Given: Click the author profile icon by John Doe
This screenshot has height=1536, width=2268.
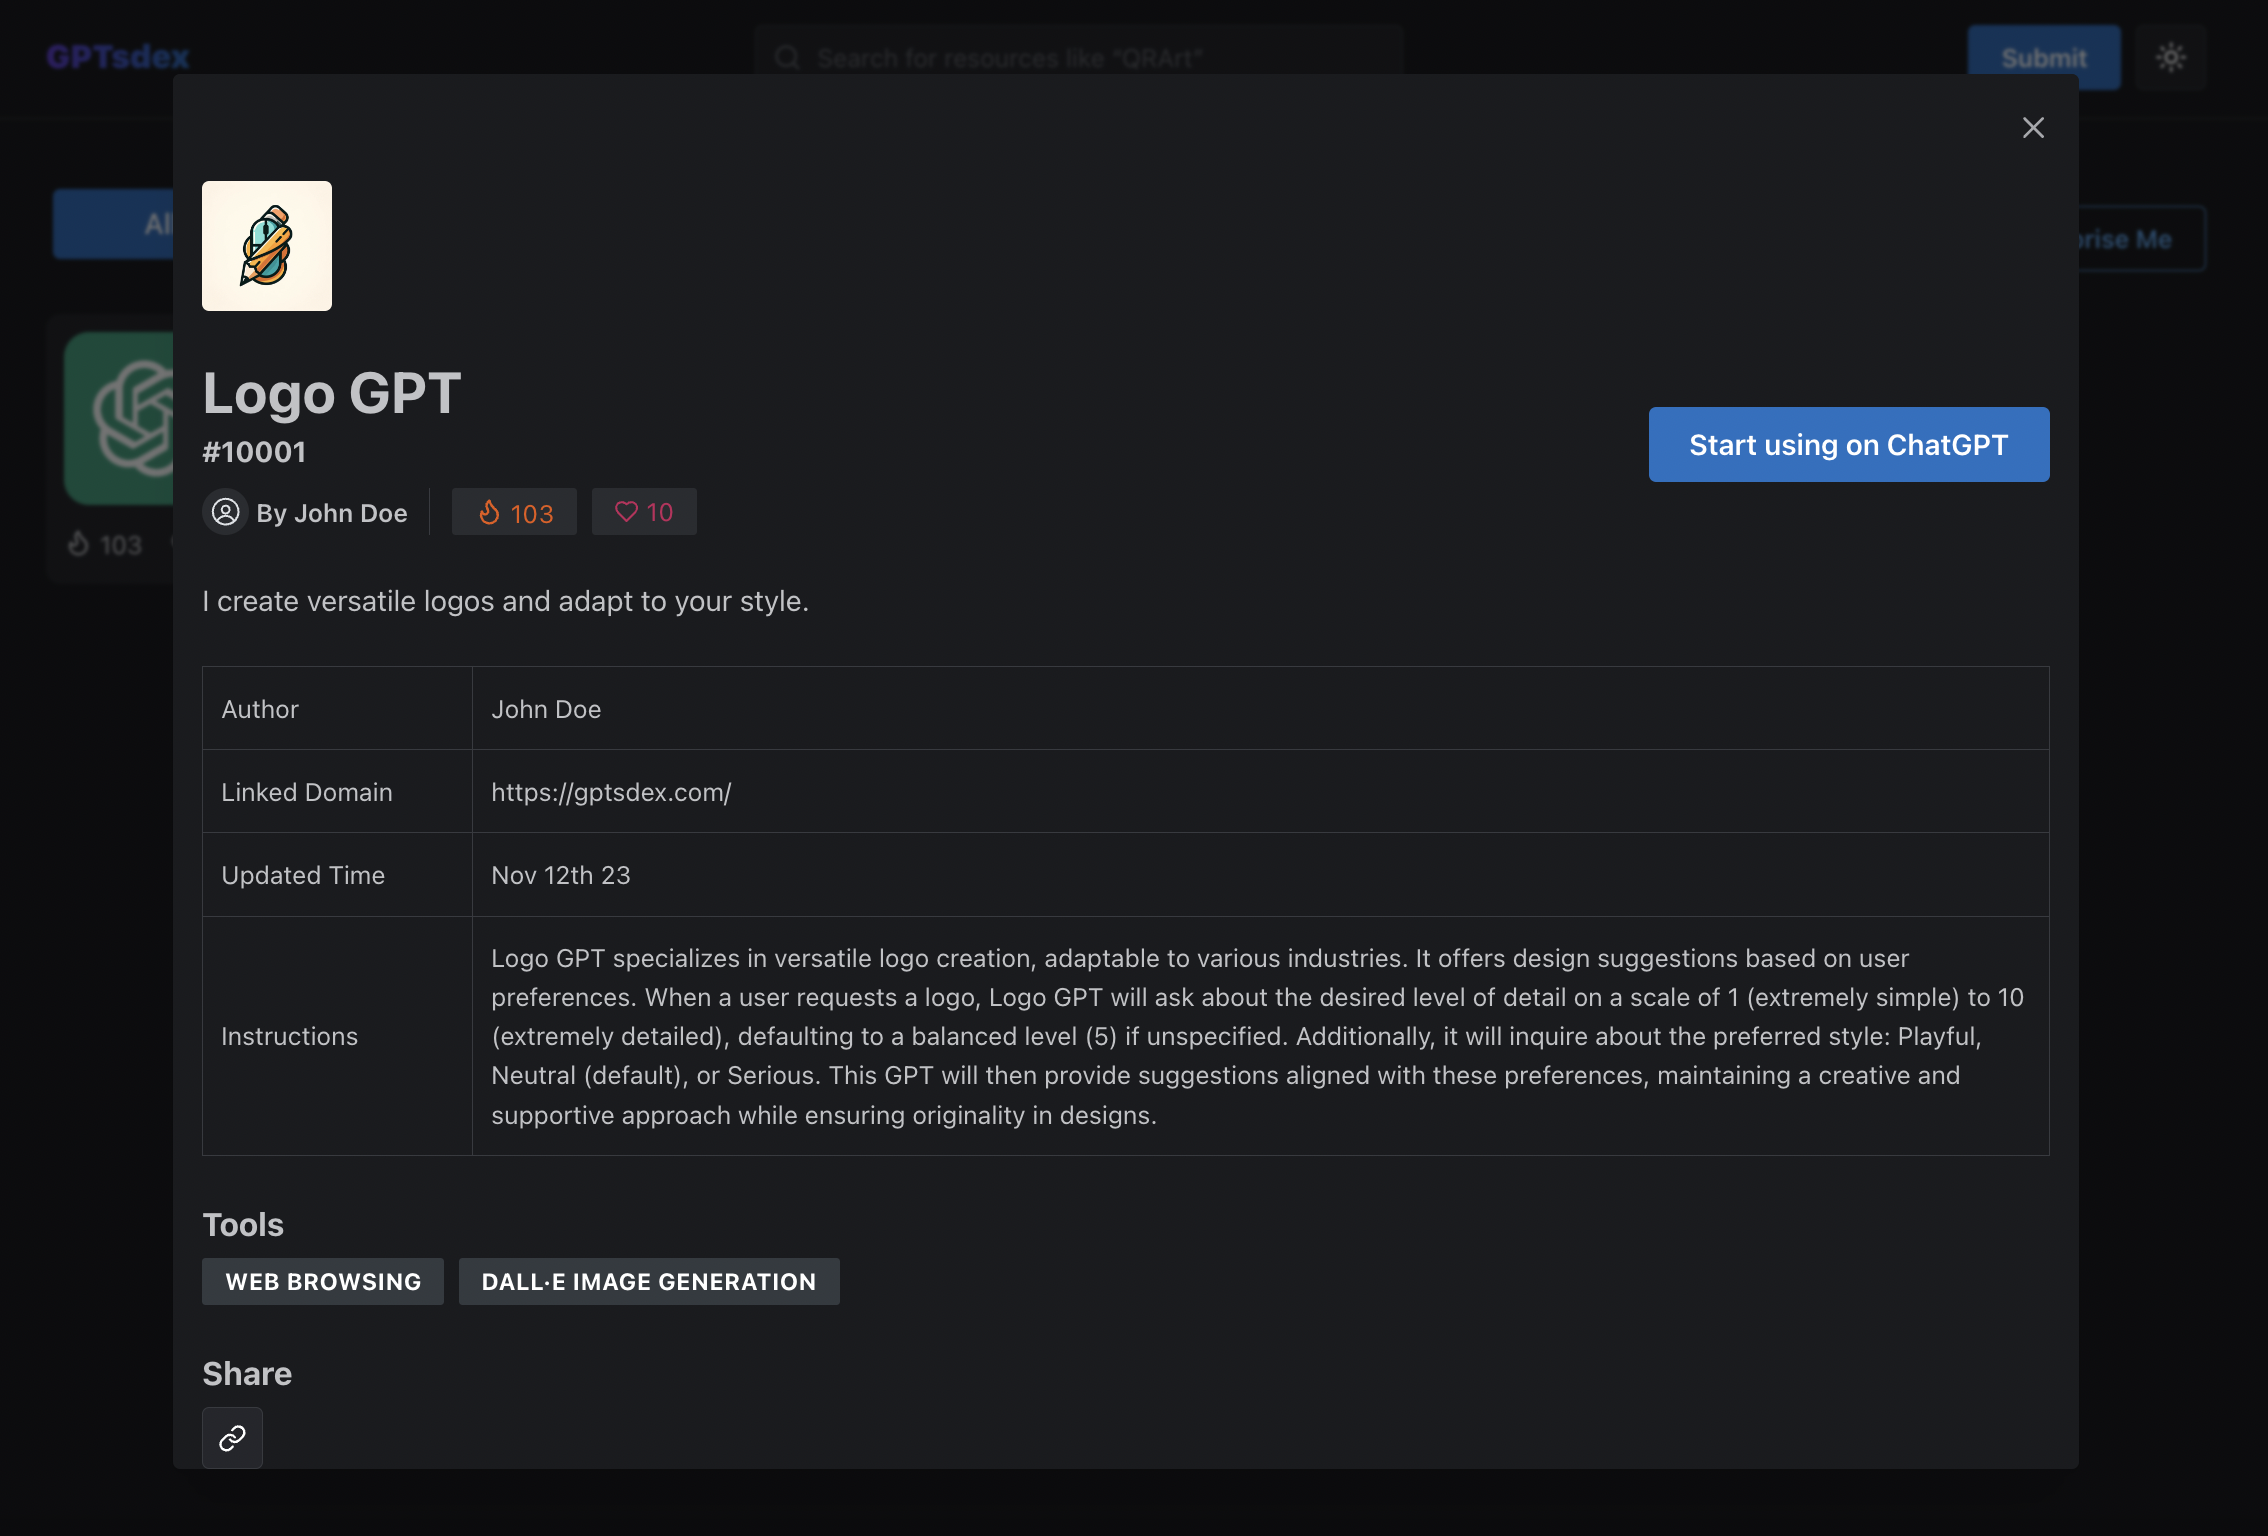Looking at the screenshot, I should coord(226,512).
